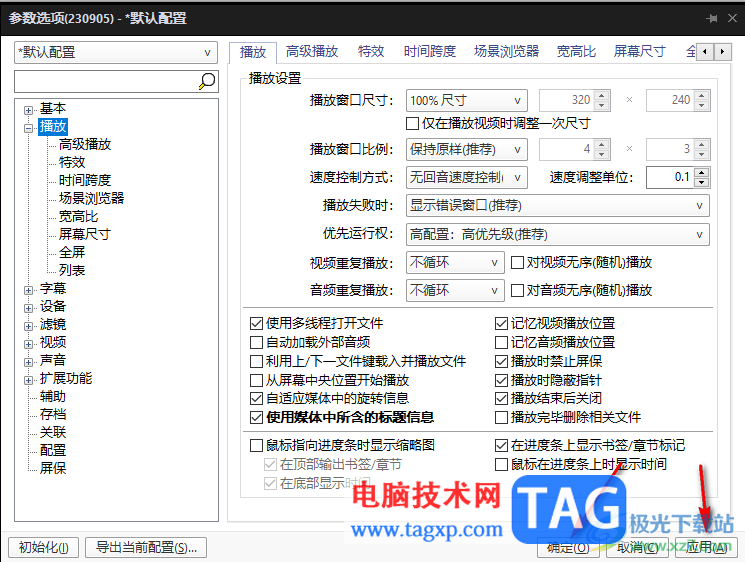Open the 播放失败时 dropdown
Screen dimensions: 745x562
point(558,206)
